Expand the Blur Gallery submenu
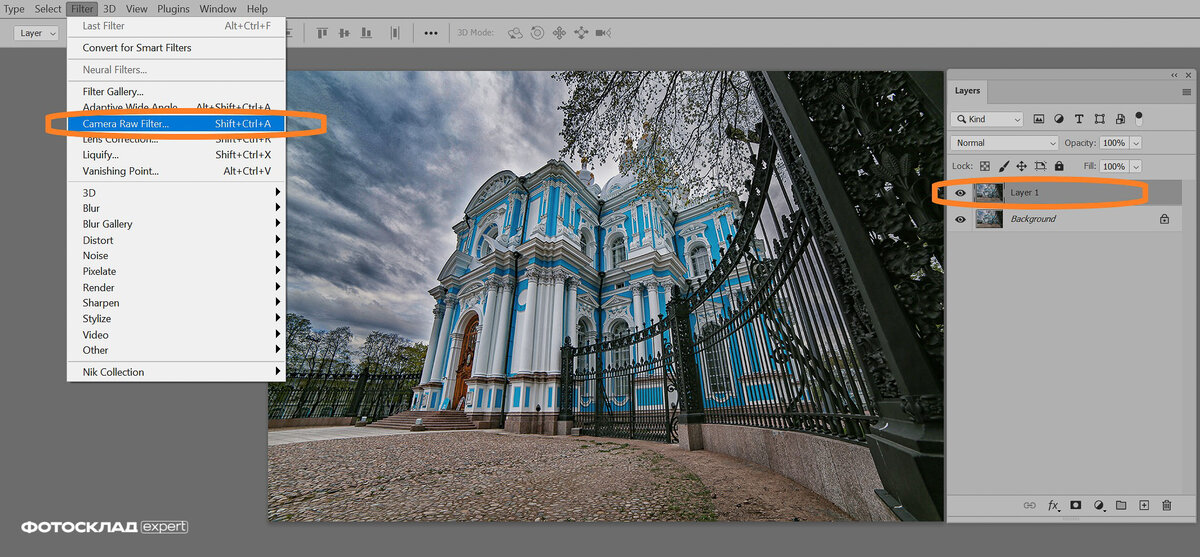1200x557 pixels. tap(176, 224)
